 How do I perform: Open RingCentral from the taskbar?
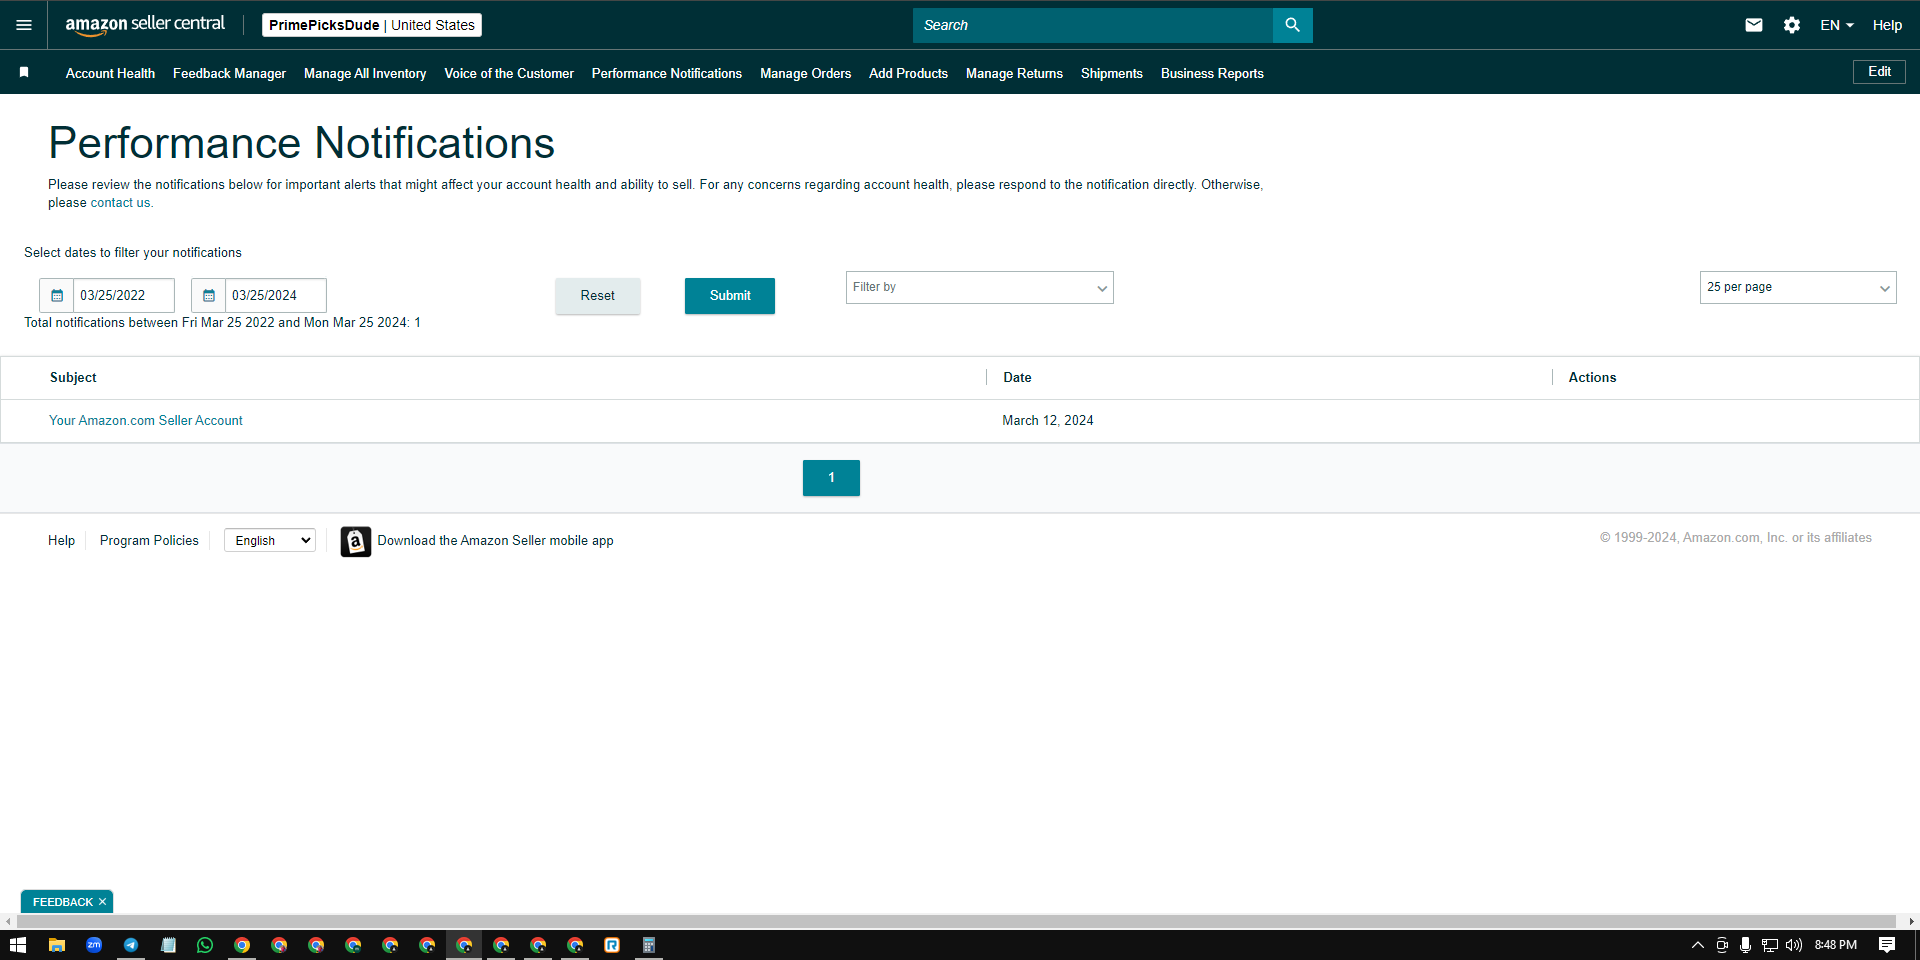(612, 945)
